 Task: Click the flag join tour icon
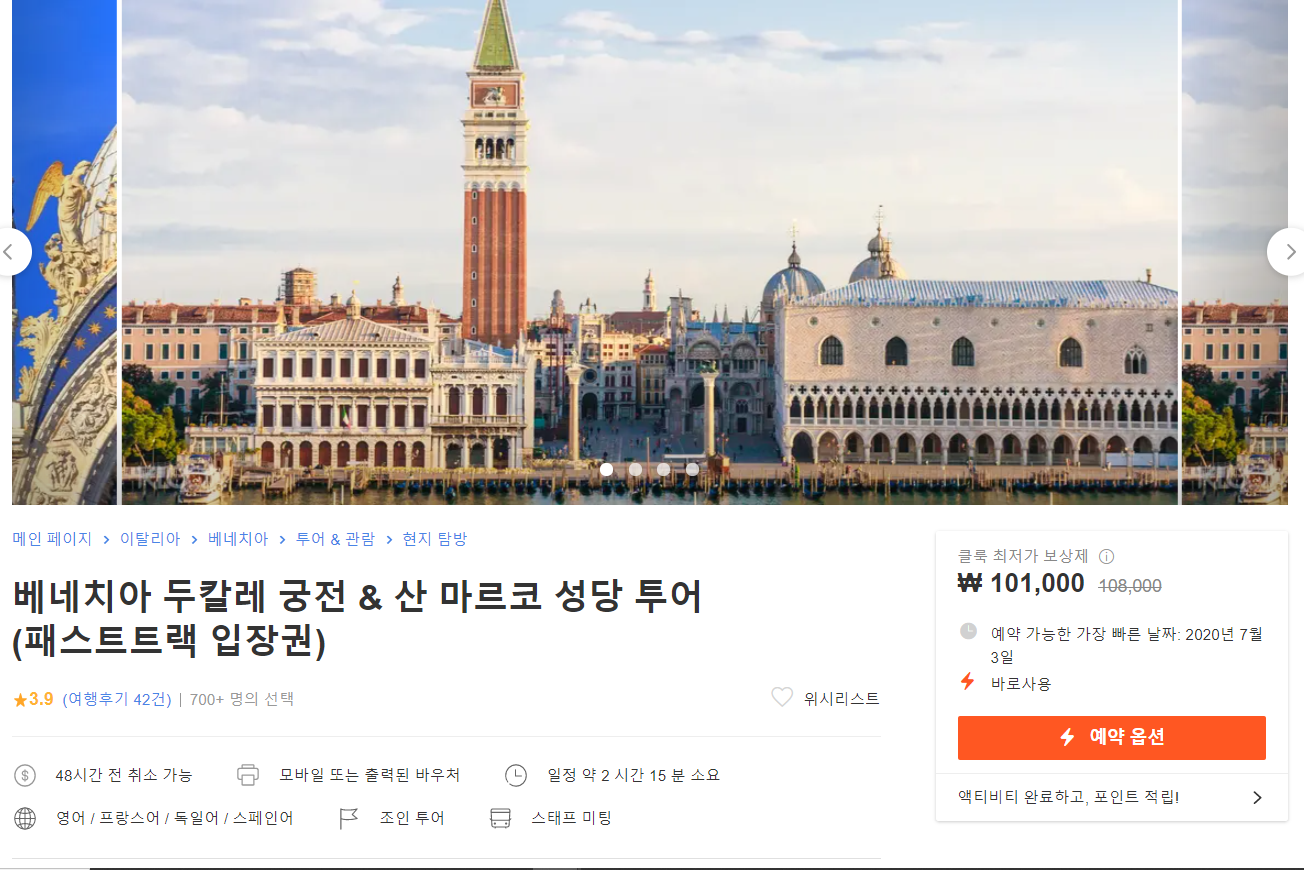point(348,818)
